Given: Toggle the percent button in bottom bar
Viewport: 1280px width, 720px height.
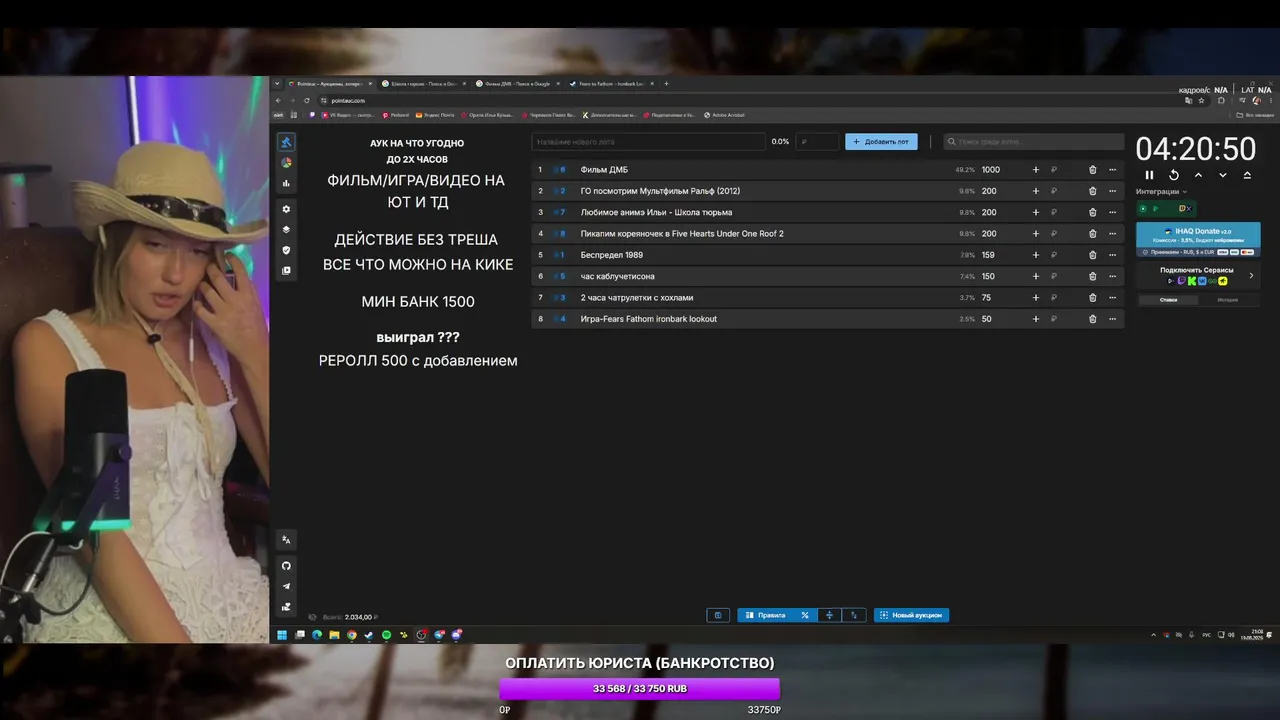Looking at the screenshot, I should [805, 615].
